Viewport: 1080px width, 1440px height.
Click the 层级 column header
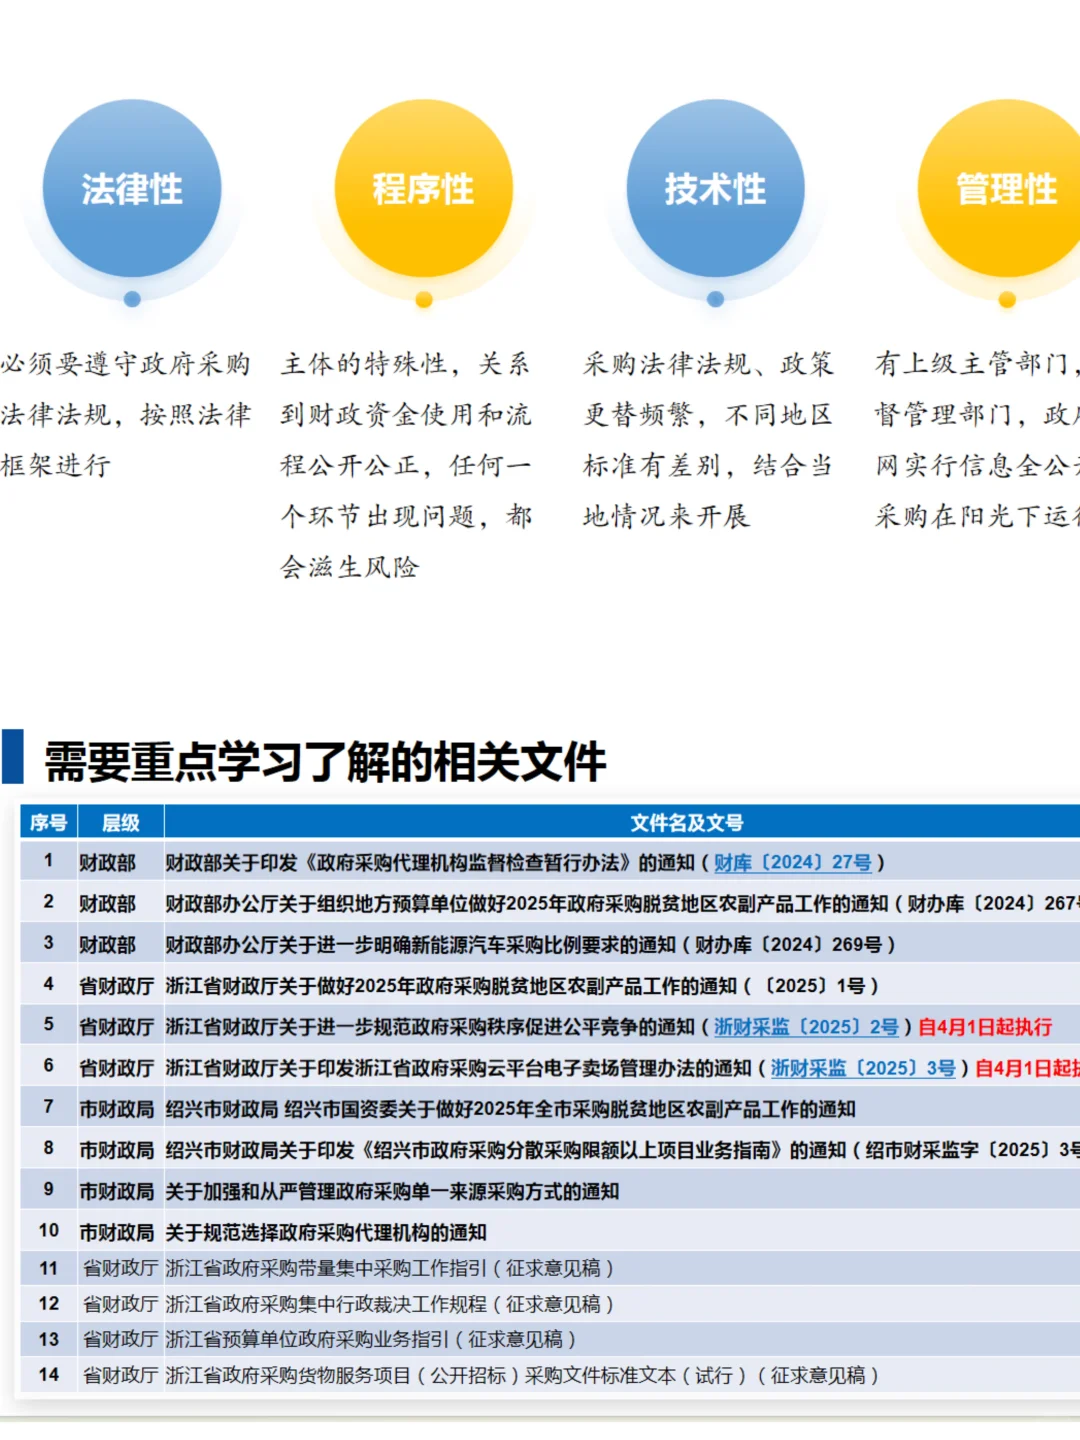pyautogui.click(x=121, y=822)
